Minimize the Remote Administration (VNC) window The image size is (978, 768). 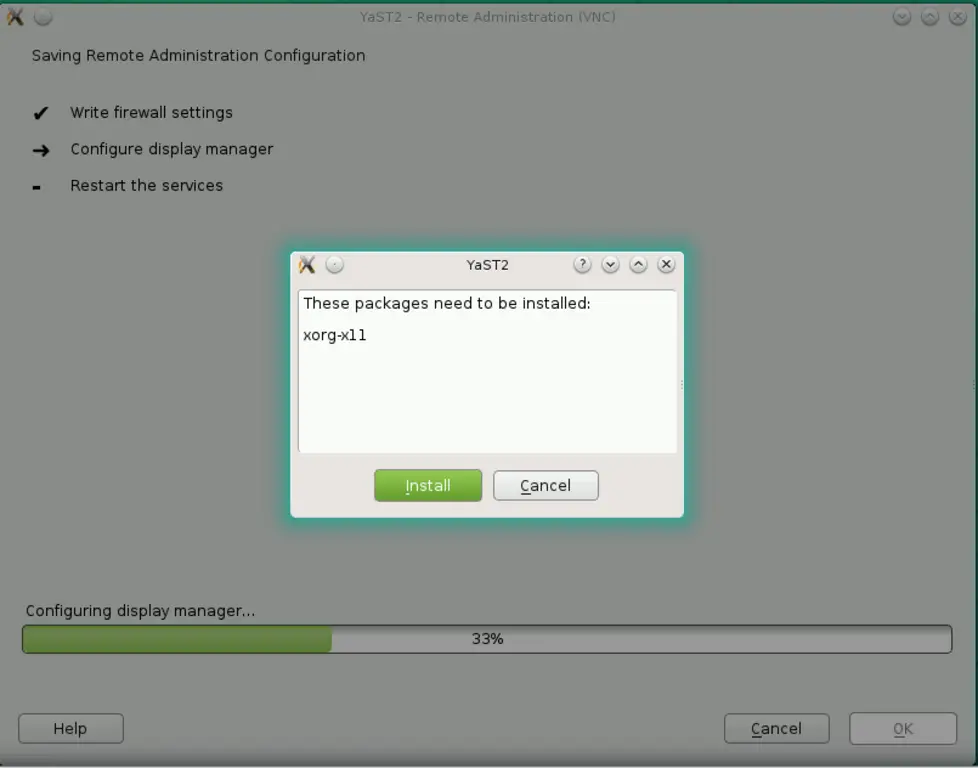[x=902, y=17]
